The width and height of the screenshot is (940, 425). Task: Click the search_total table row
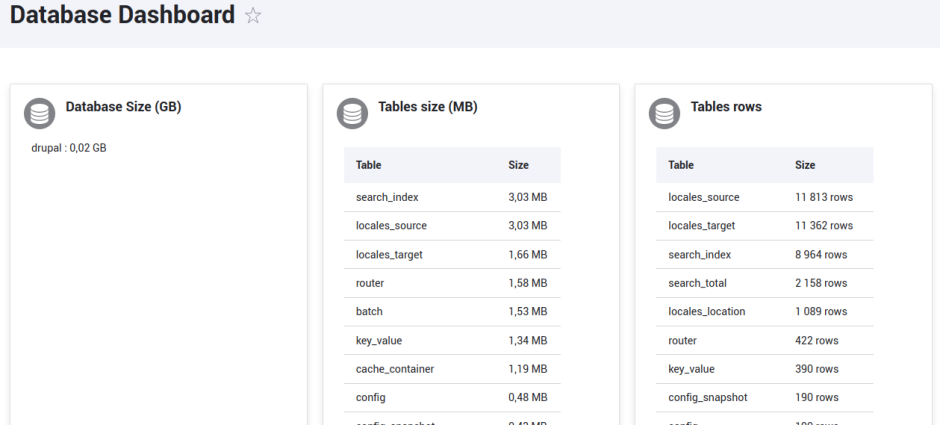click(x=764, y=283)
